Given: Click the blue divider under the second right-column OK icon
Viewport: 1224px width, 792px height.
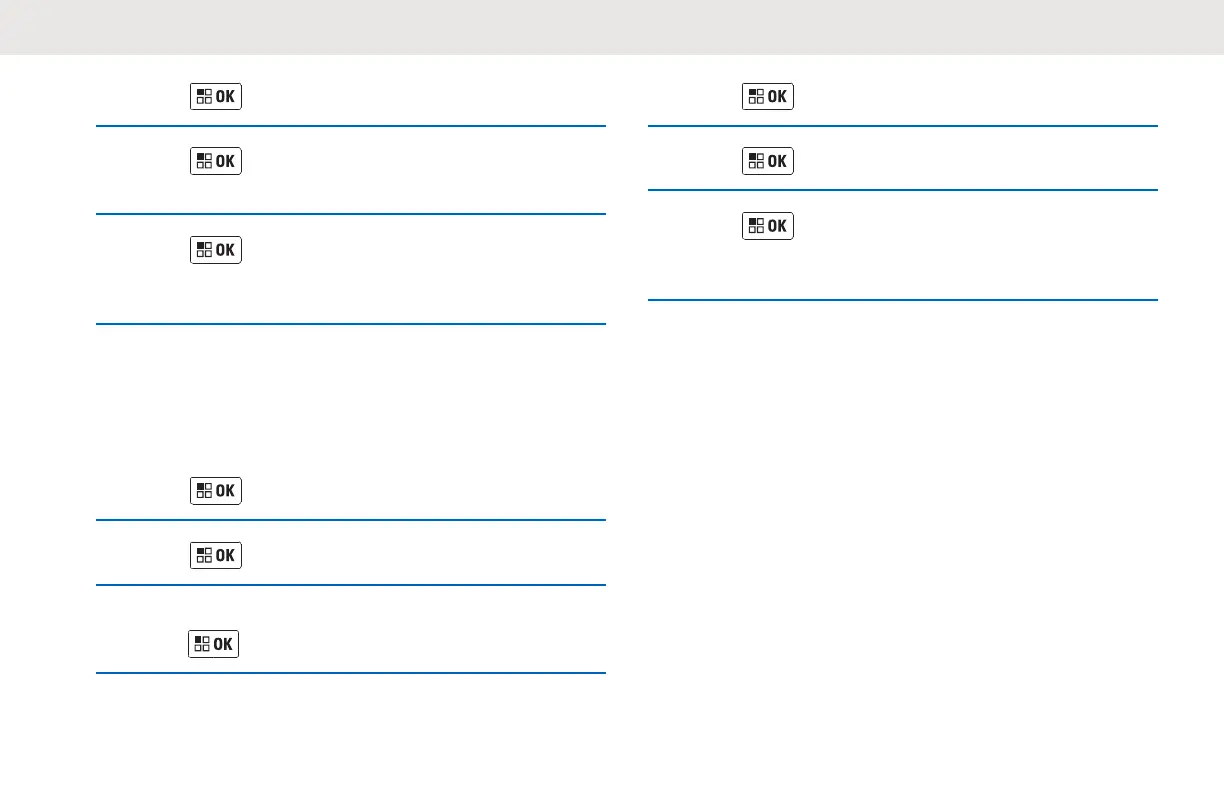Looking at the screenshot, I should tap(903, 190).
